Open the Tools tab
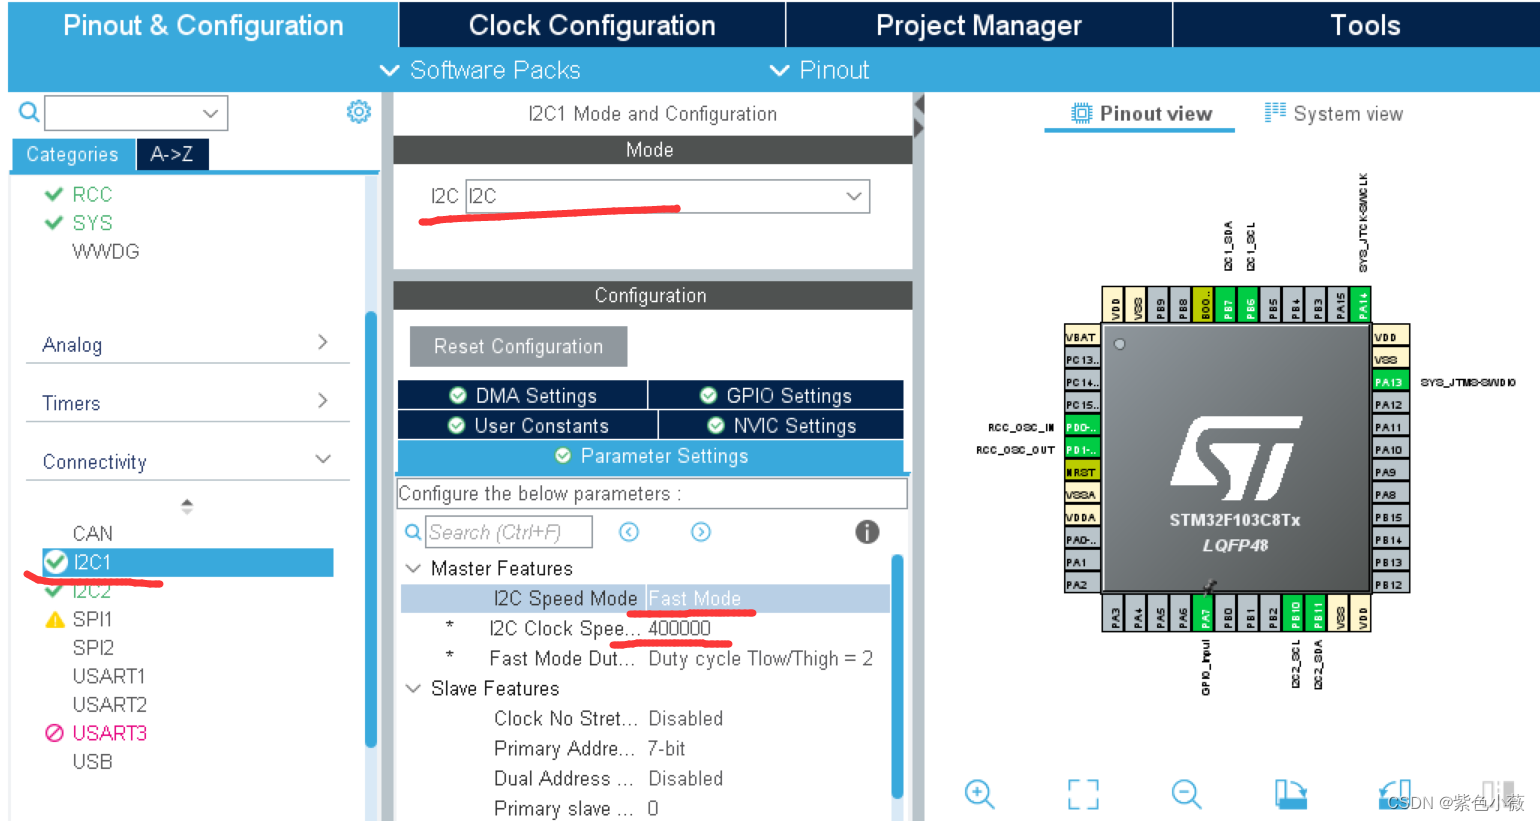1540x821 pixels. [1365, 25]
